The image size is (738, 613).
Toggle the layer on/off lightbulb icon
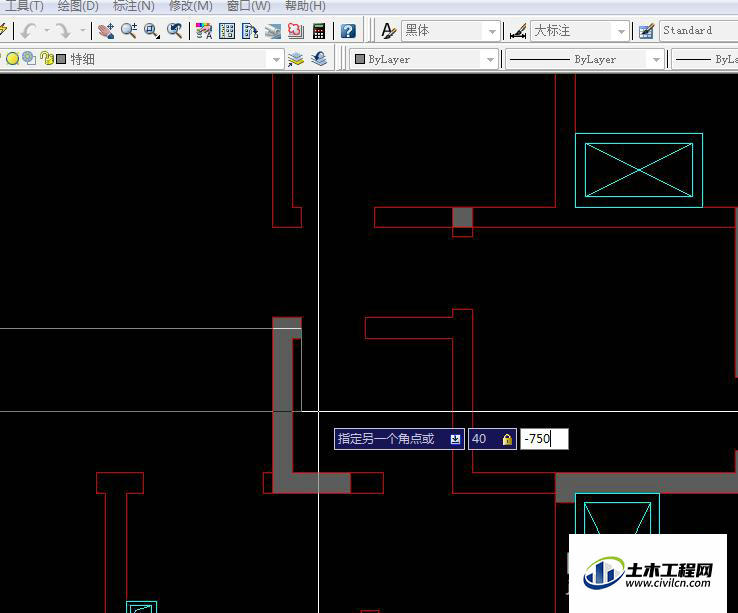click(x=13, y=59)
